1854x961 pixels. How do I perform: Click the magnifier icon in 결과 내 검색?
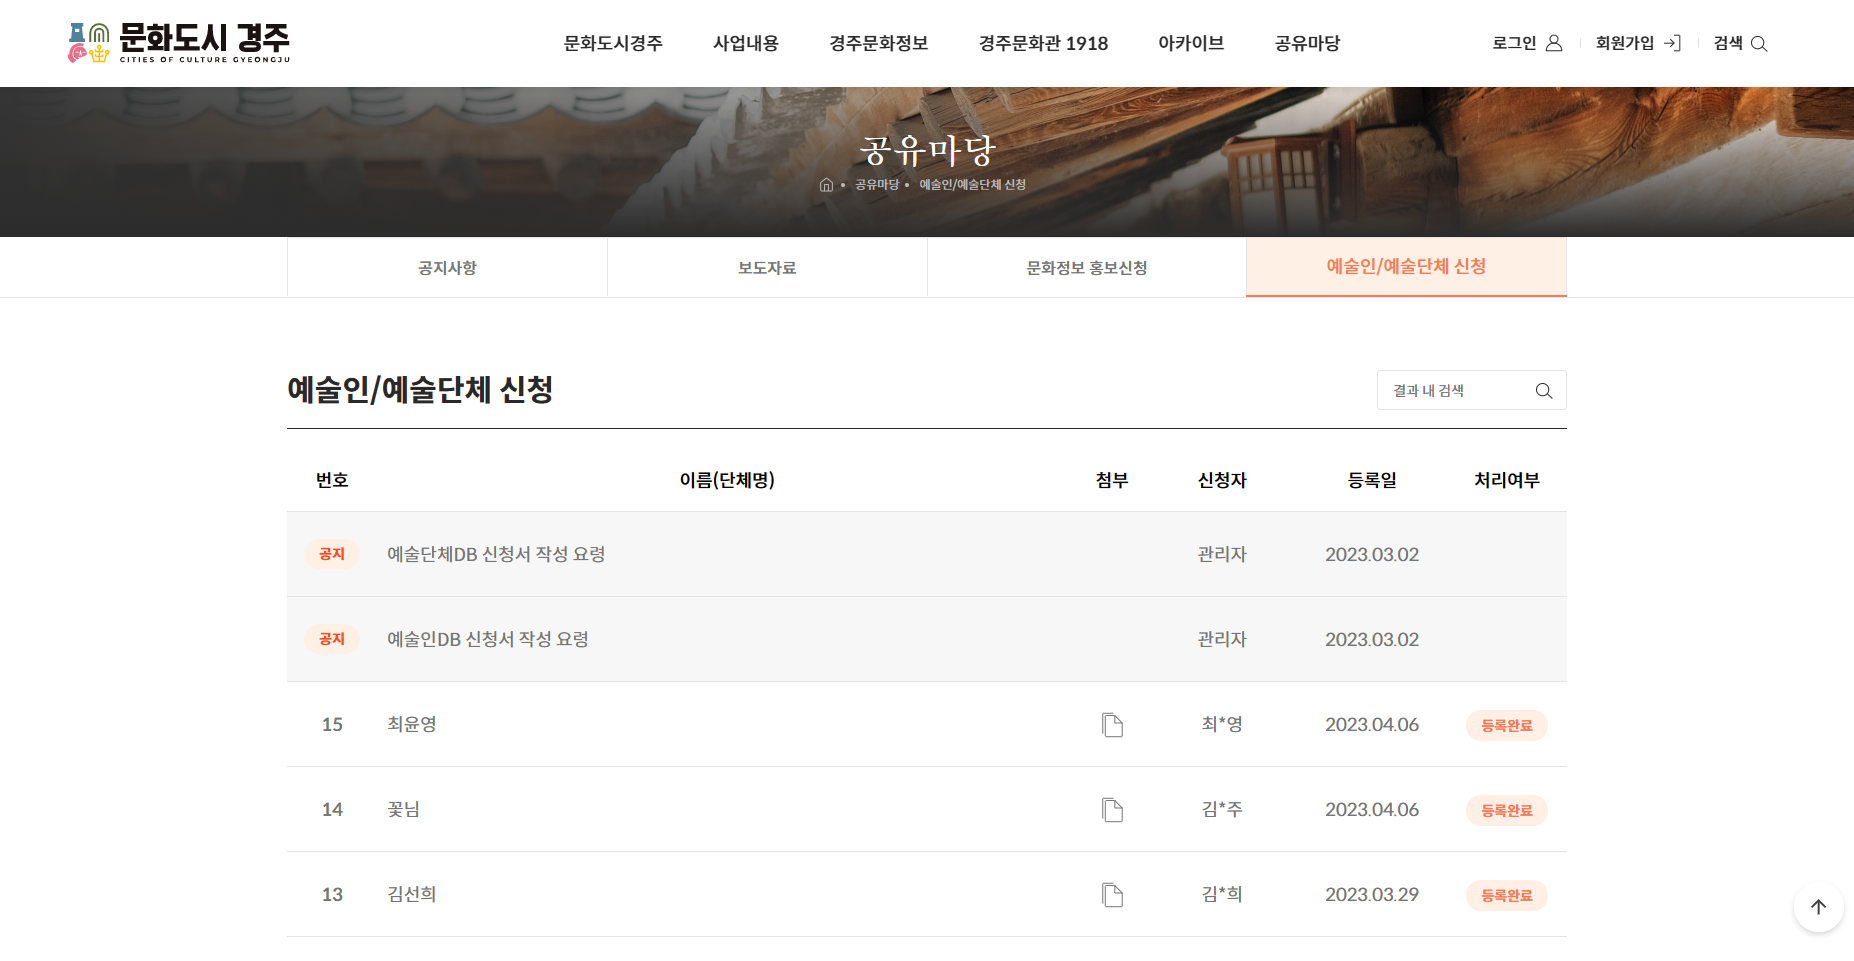pyautogui.click(x=1543, y=391)
